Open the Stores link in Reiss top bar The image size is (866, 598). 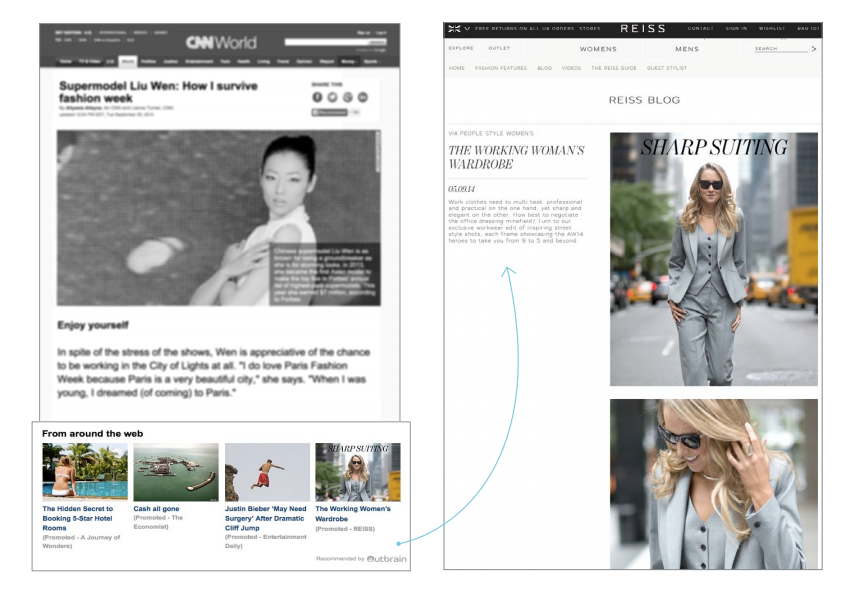(x=590, y=29)
